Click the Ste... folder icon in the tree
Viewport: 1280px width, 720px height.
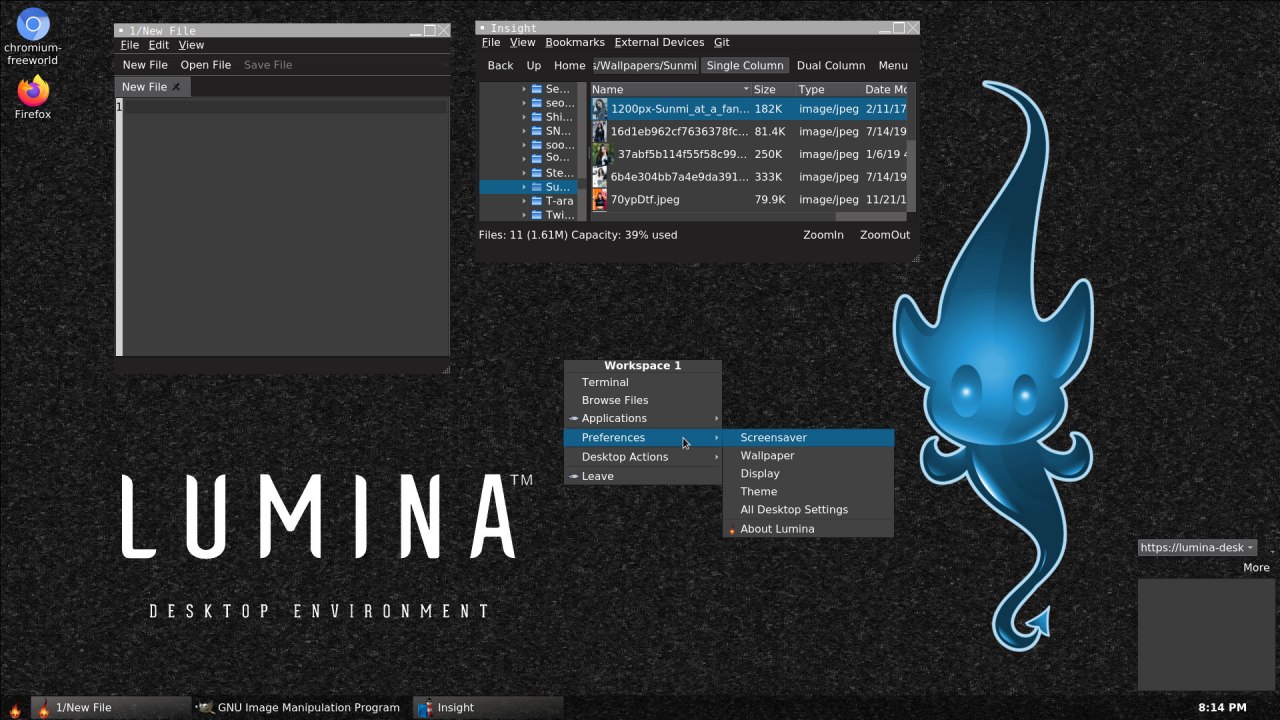pyautogui.click(x=537, y=173)
